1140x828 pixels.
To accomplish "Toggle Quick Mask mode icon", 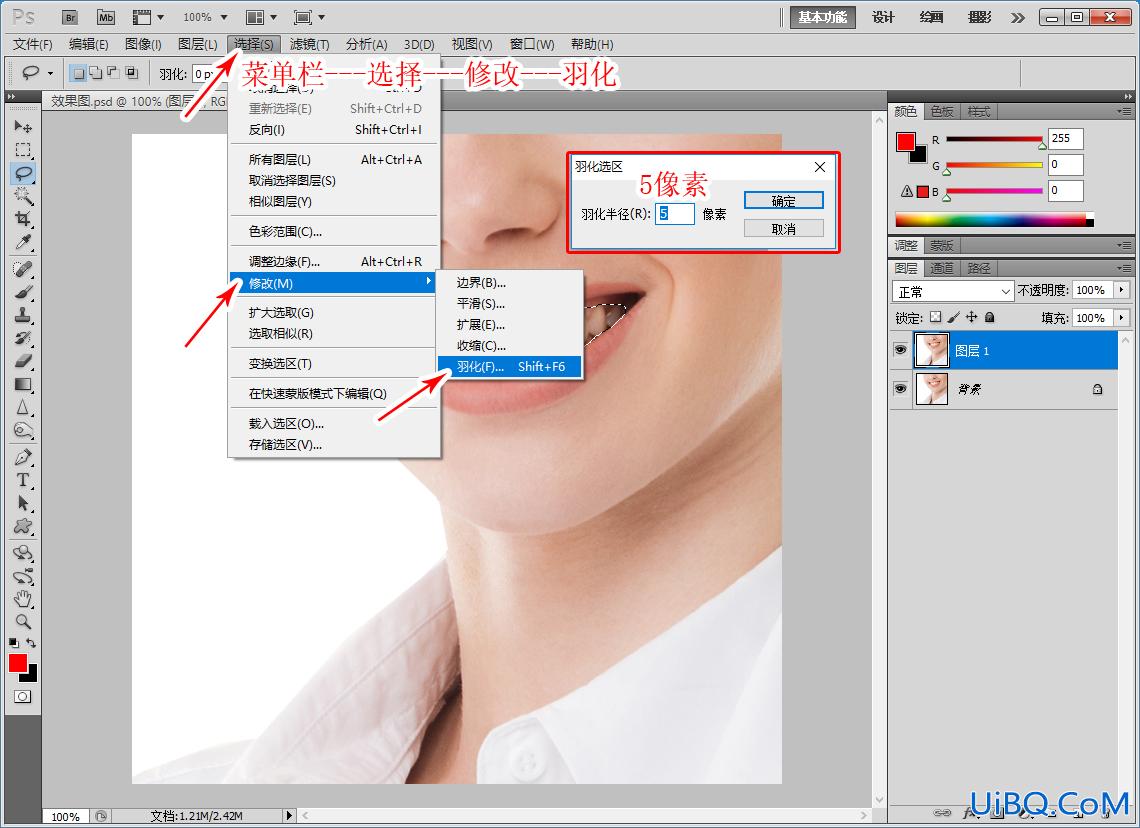I will 23,696.
